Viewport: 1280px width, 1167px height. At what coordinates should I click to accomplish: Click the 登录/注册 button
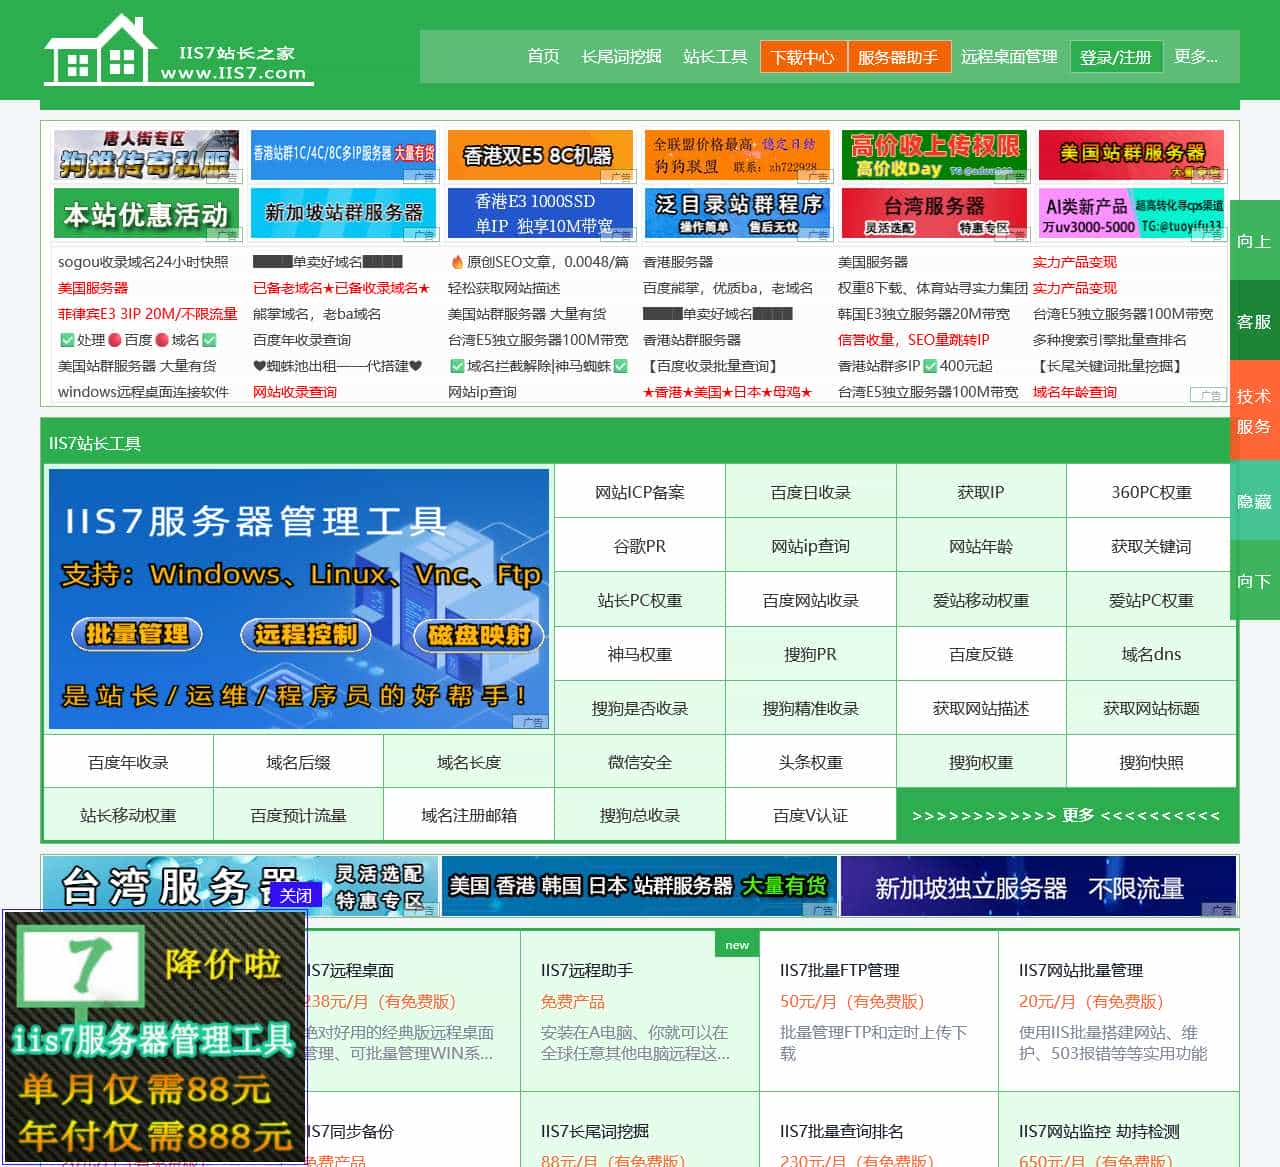click(1116, 57)
